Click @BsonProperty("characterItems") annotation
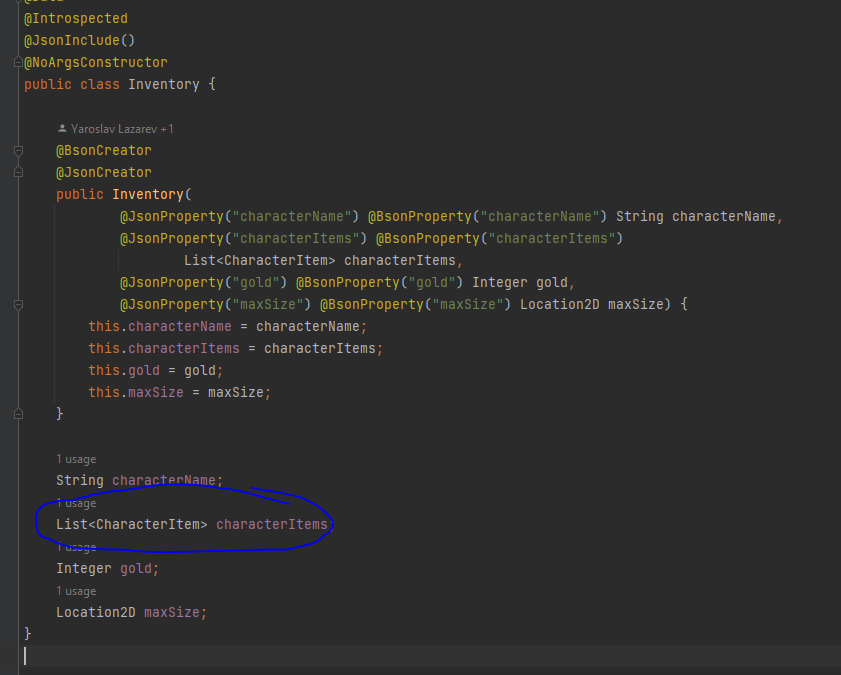The image size is (841, 675). (x=499, y=239)
